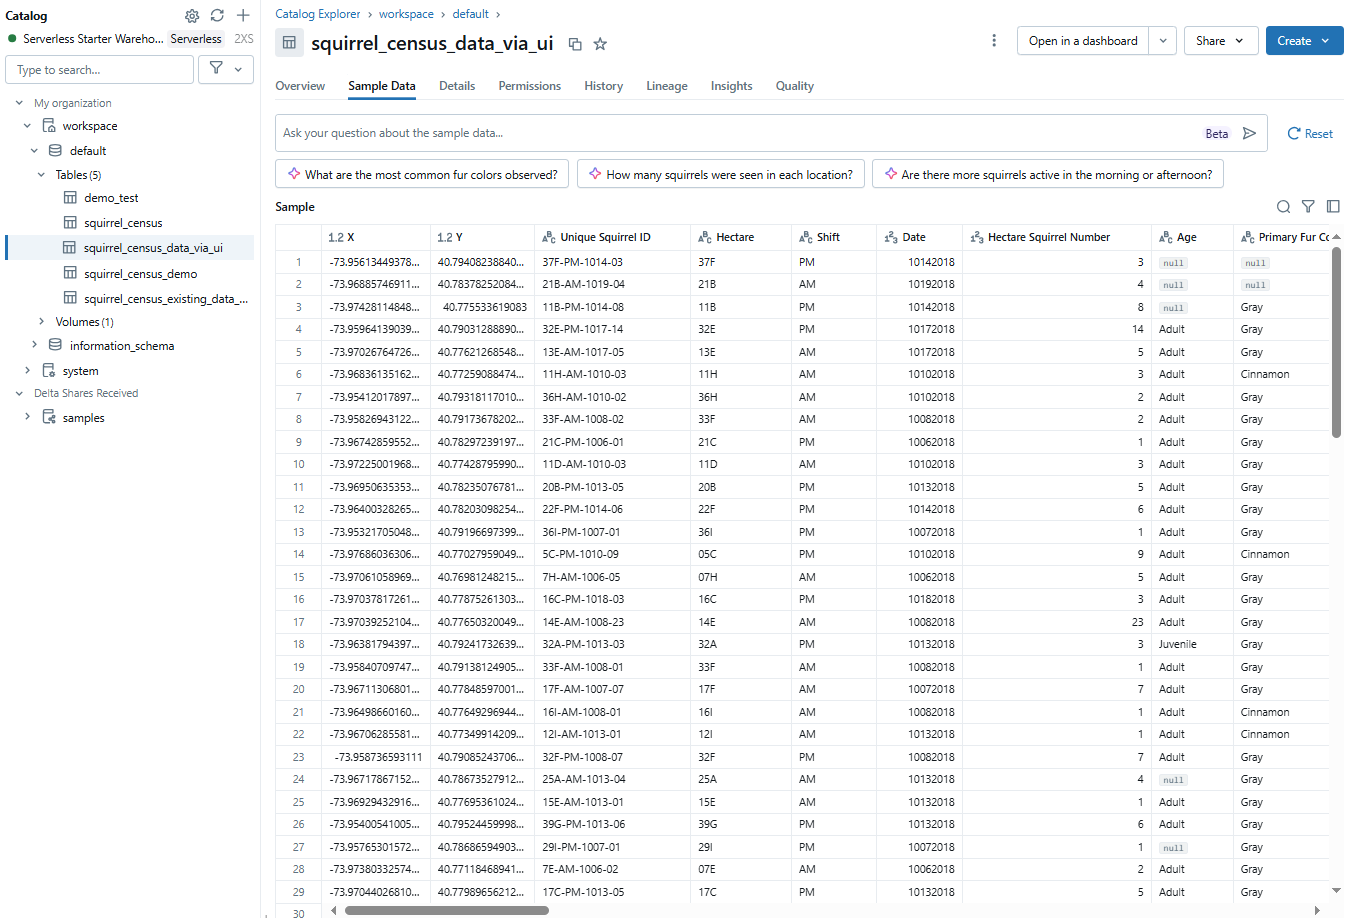Switch to the Lineage tab
Viewport: 1350px width, 918px height.
(x=666, y=86)
